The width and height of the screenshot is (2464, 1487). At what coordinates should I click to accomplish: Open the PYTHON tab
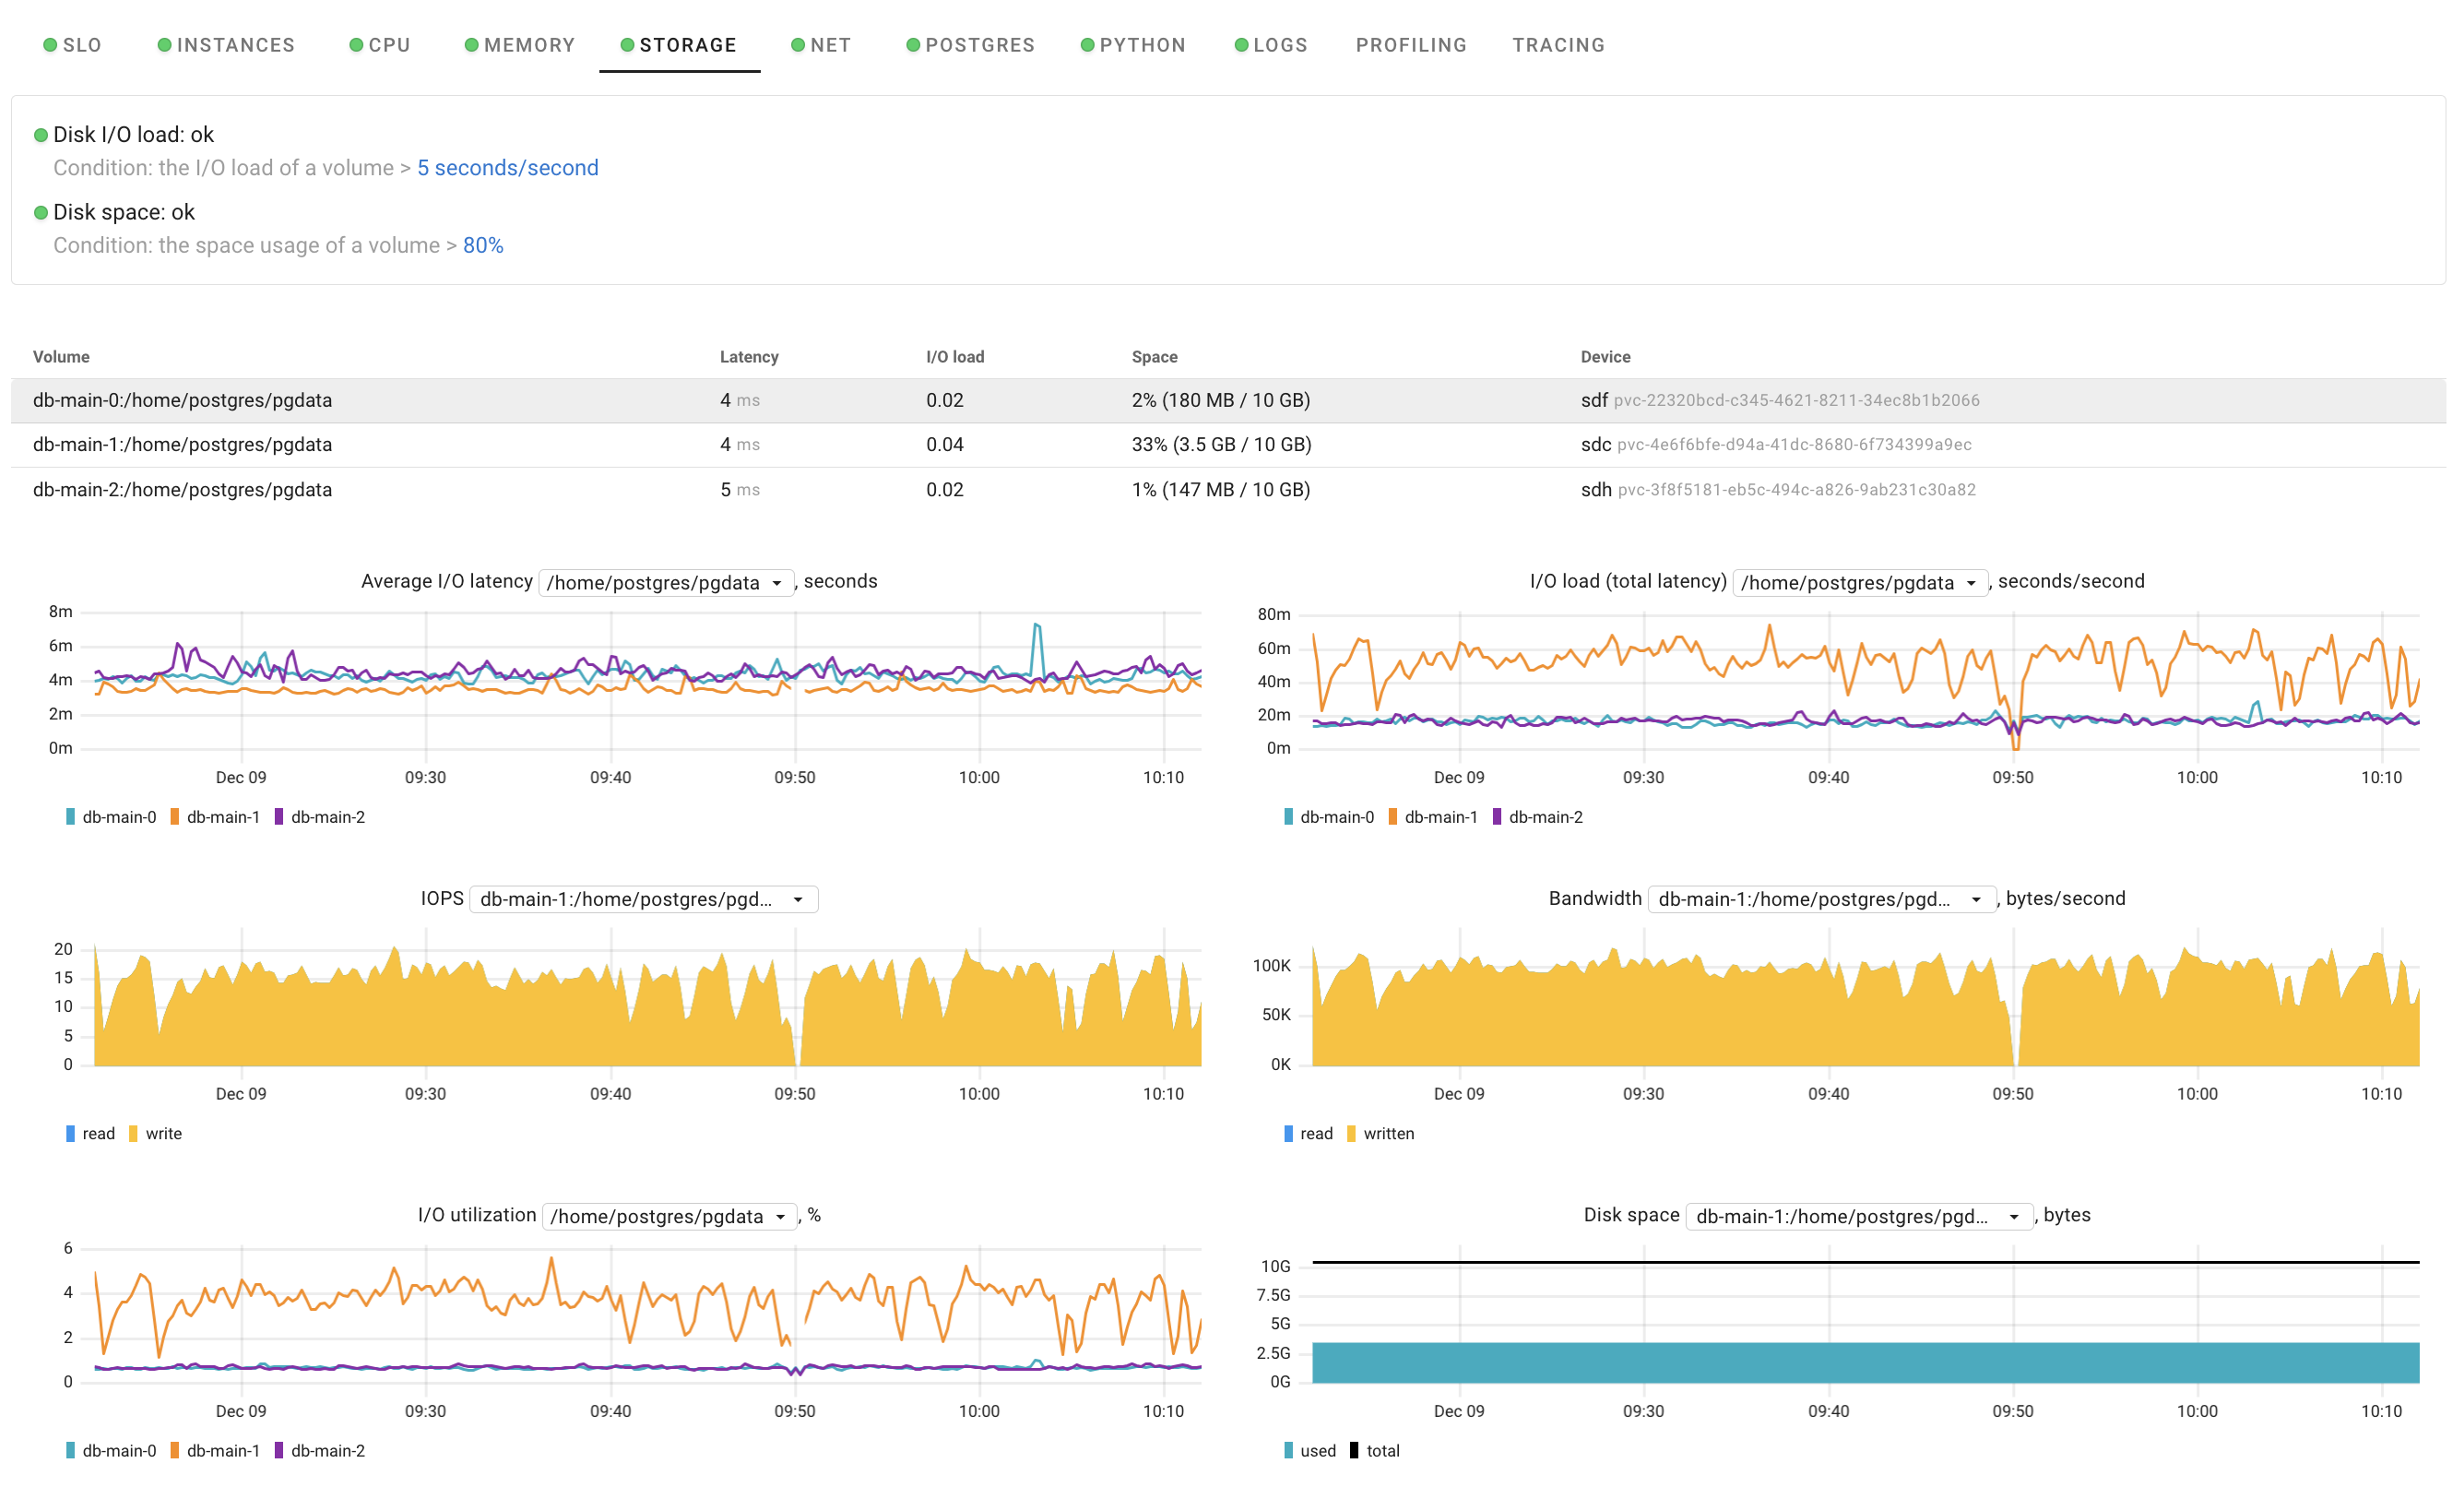point(1133,45)
